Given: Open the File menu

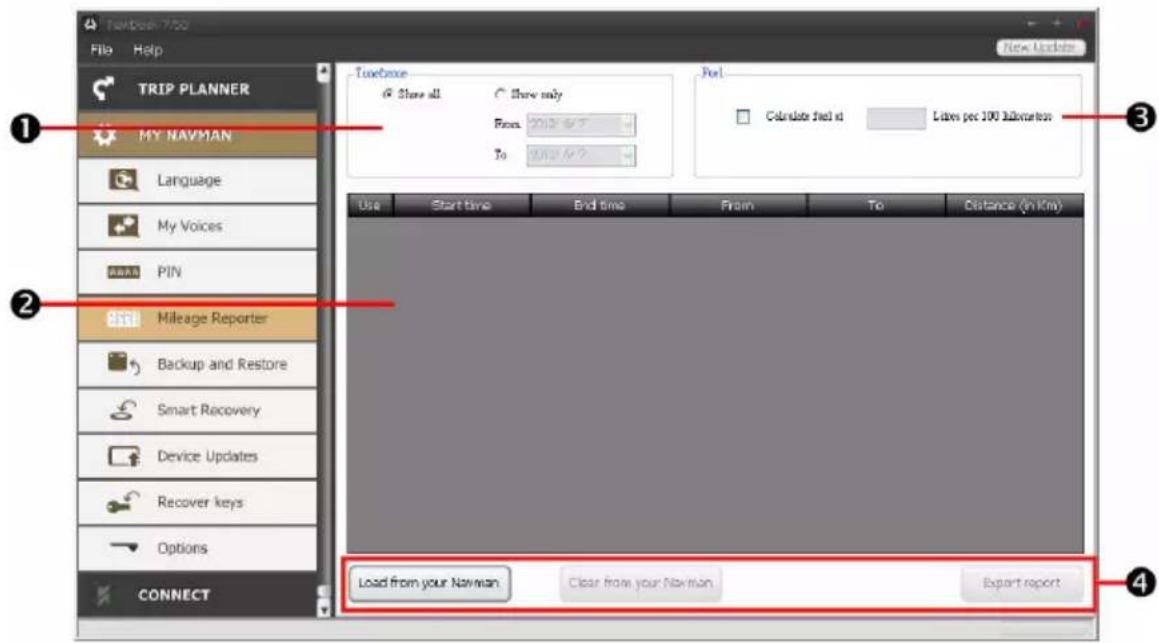Looking at the screenshot, I should coord(101,50).
